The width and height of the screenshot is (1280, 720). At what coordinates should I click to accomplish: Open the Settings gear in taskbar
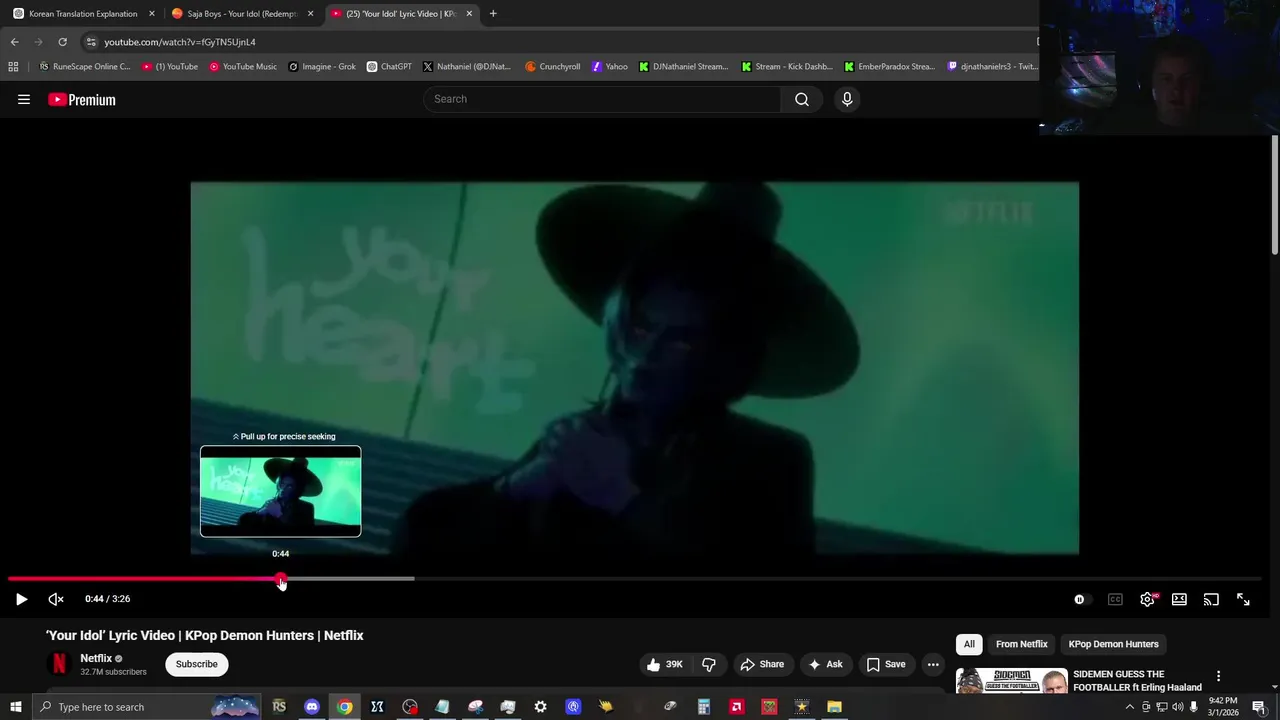click(x=540, y=707)
